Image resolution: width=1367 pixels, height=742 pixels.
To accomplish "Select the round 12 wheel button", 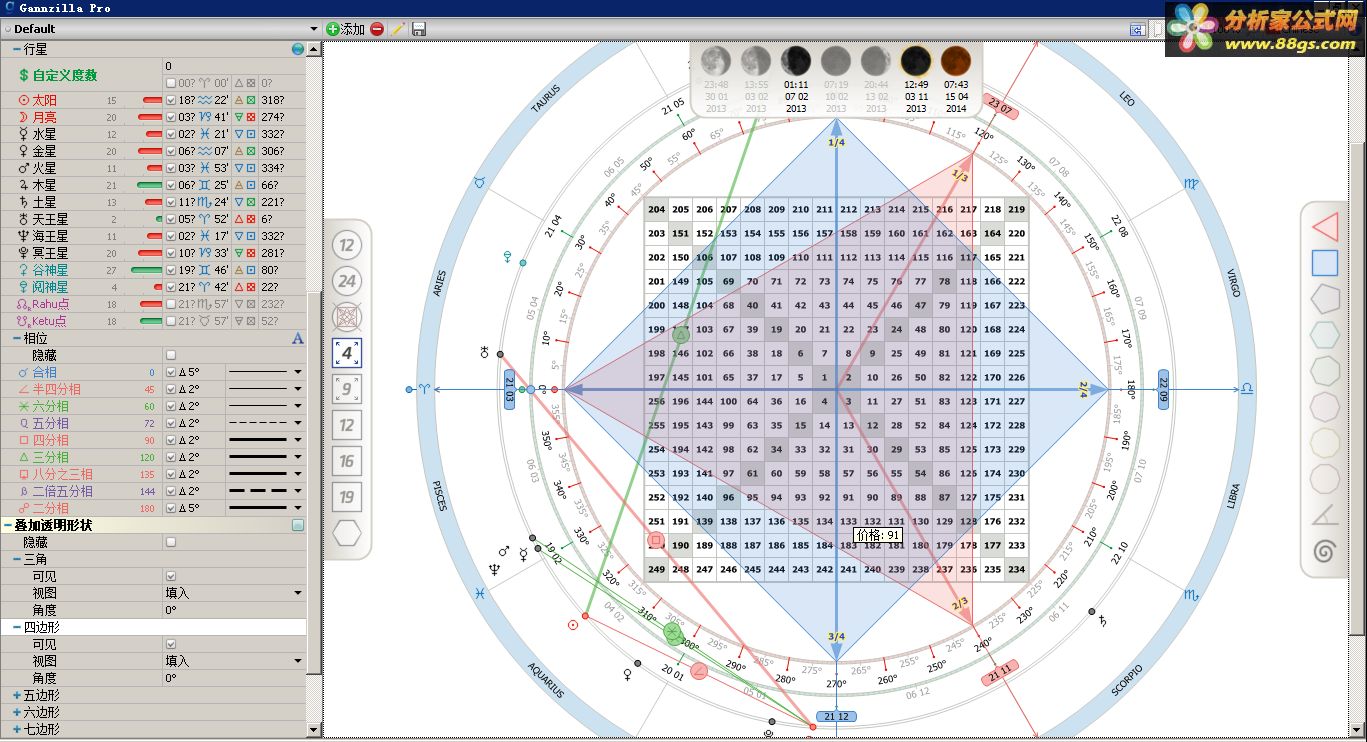I will tap(347, 245).
